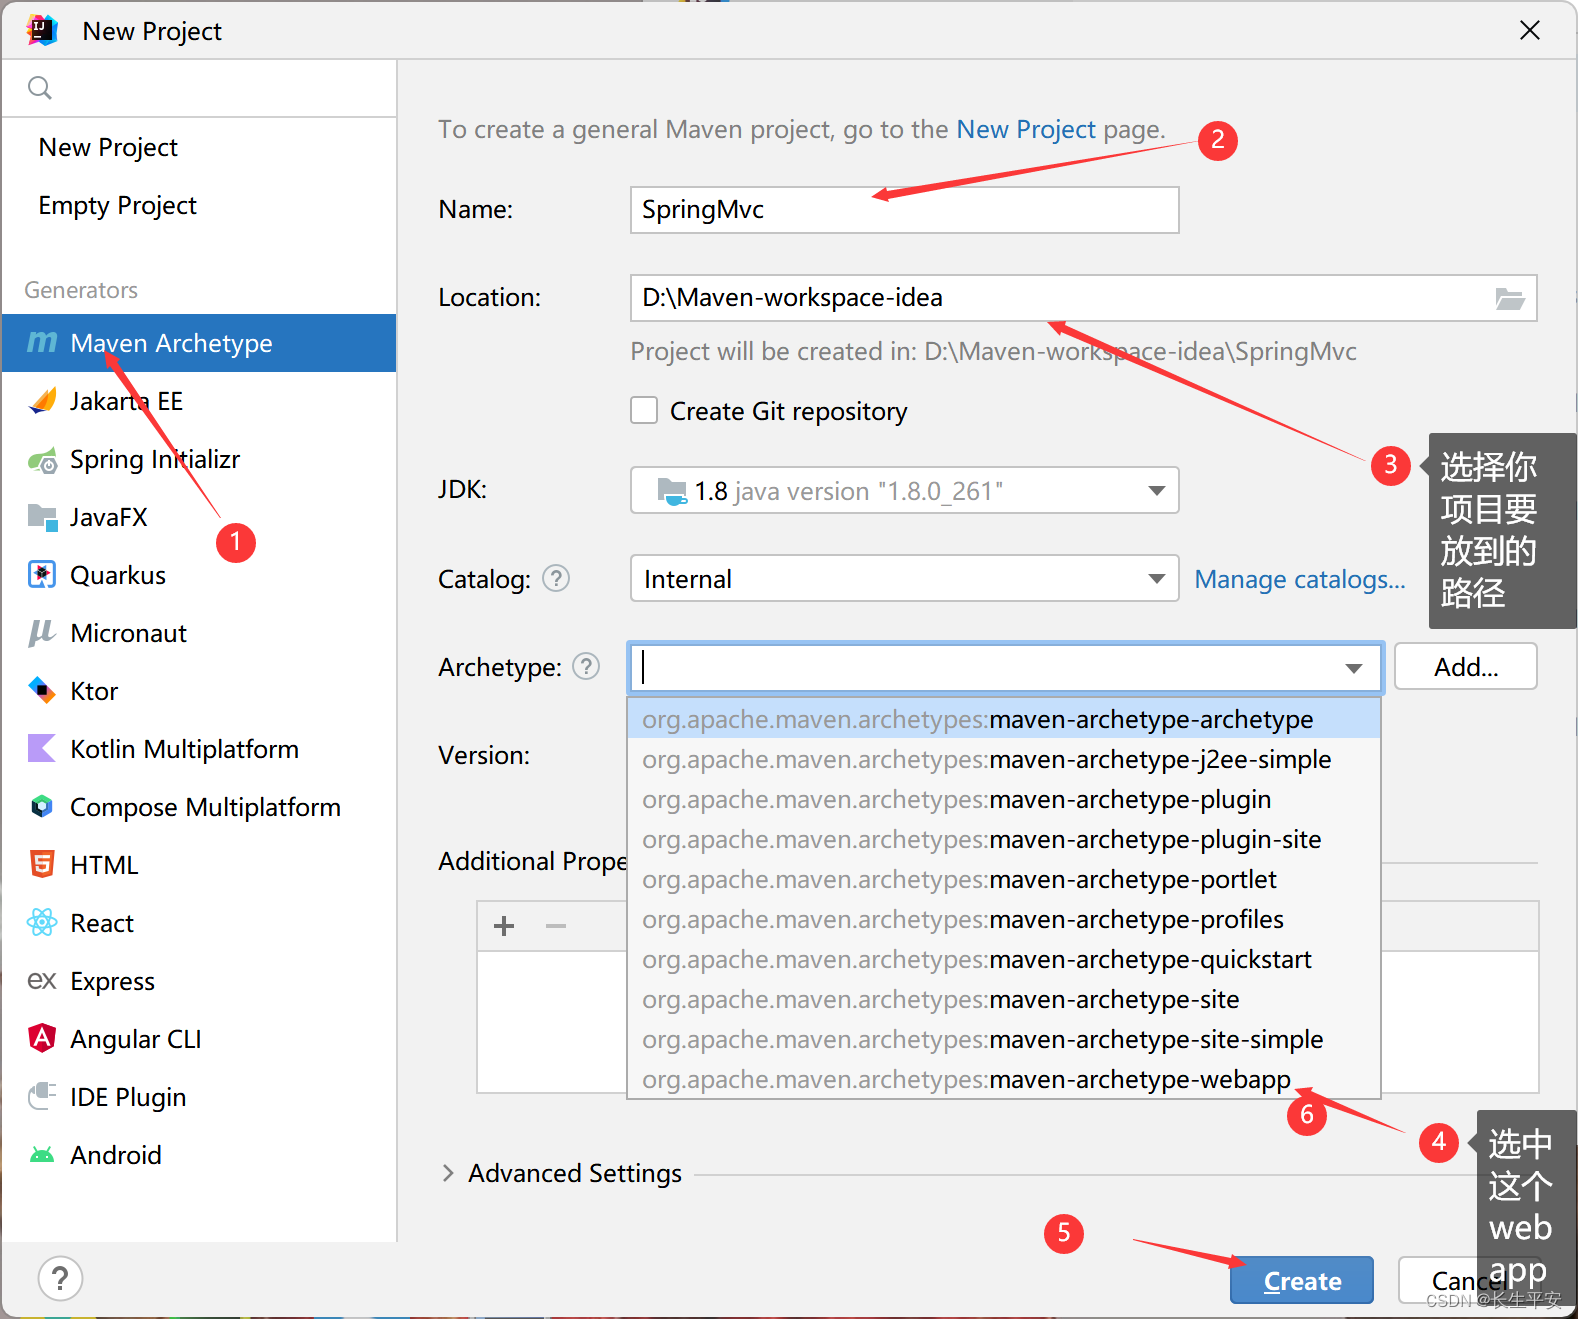Click the Jakarta EE sail icon
The height and width of the screenshot is (1319, 1578).
[42, 401]
